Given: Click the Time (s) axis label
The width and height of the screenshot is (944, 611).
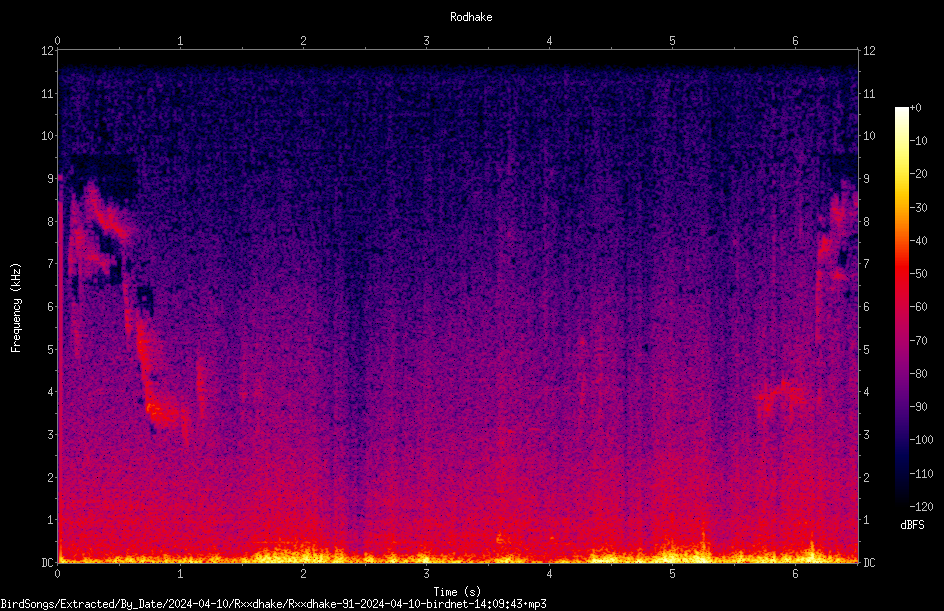Looking at the screenshot, I should (457, 592).
